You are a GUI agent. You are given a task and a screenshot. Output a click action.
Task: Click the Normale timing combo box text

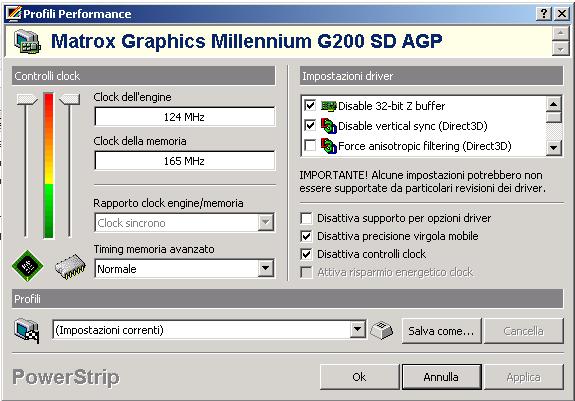(x=117, y=269)
